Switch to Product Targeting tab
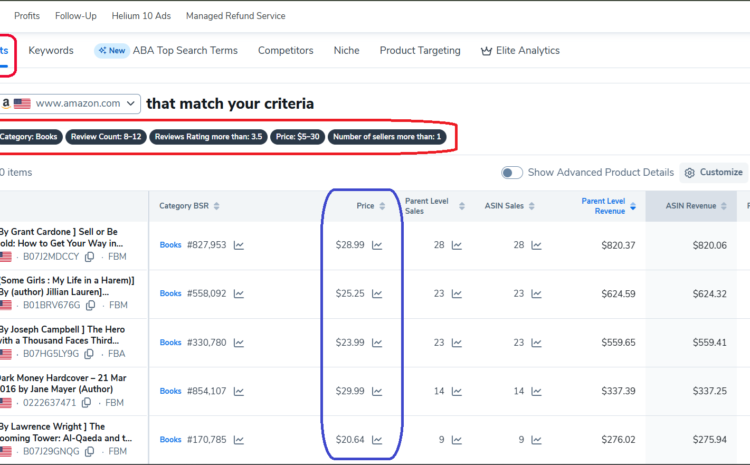This screenshot has width=750, height=465. tap(420, 51)
